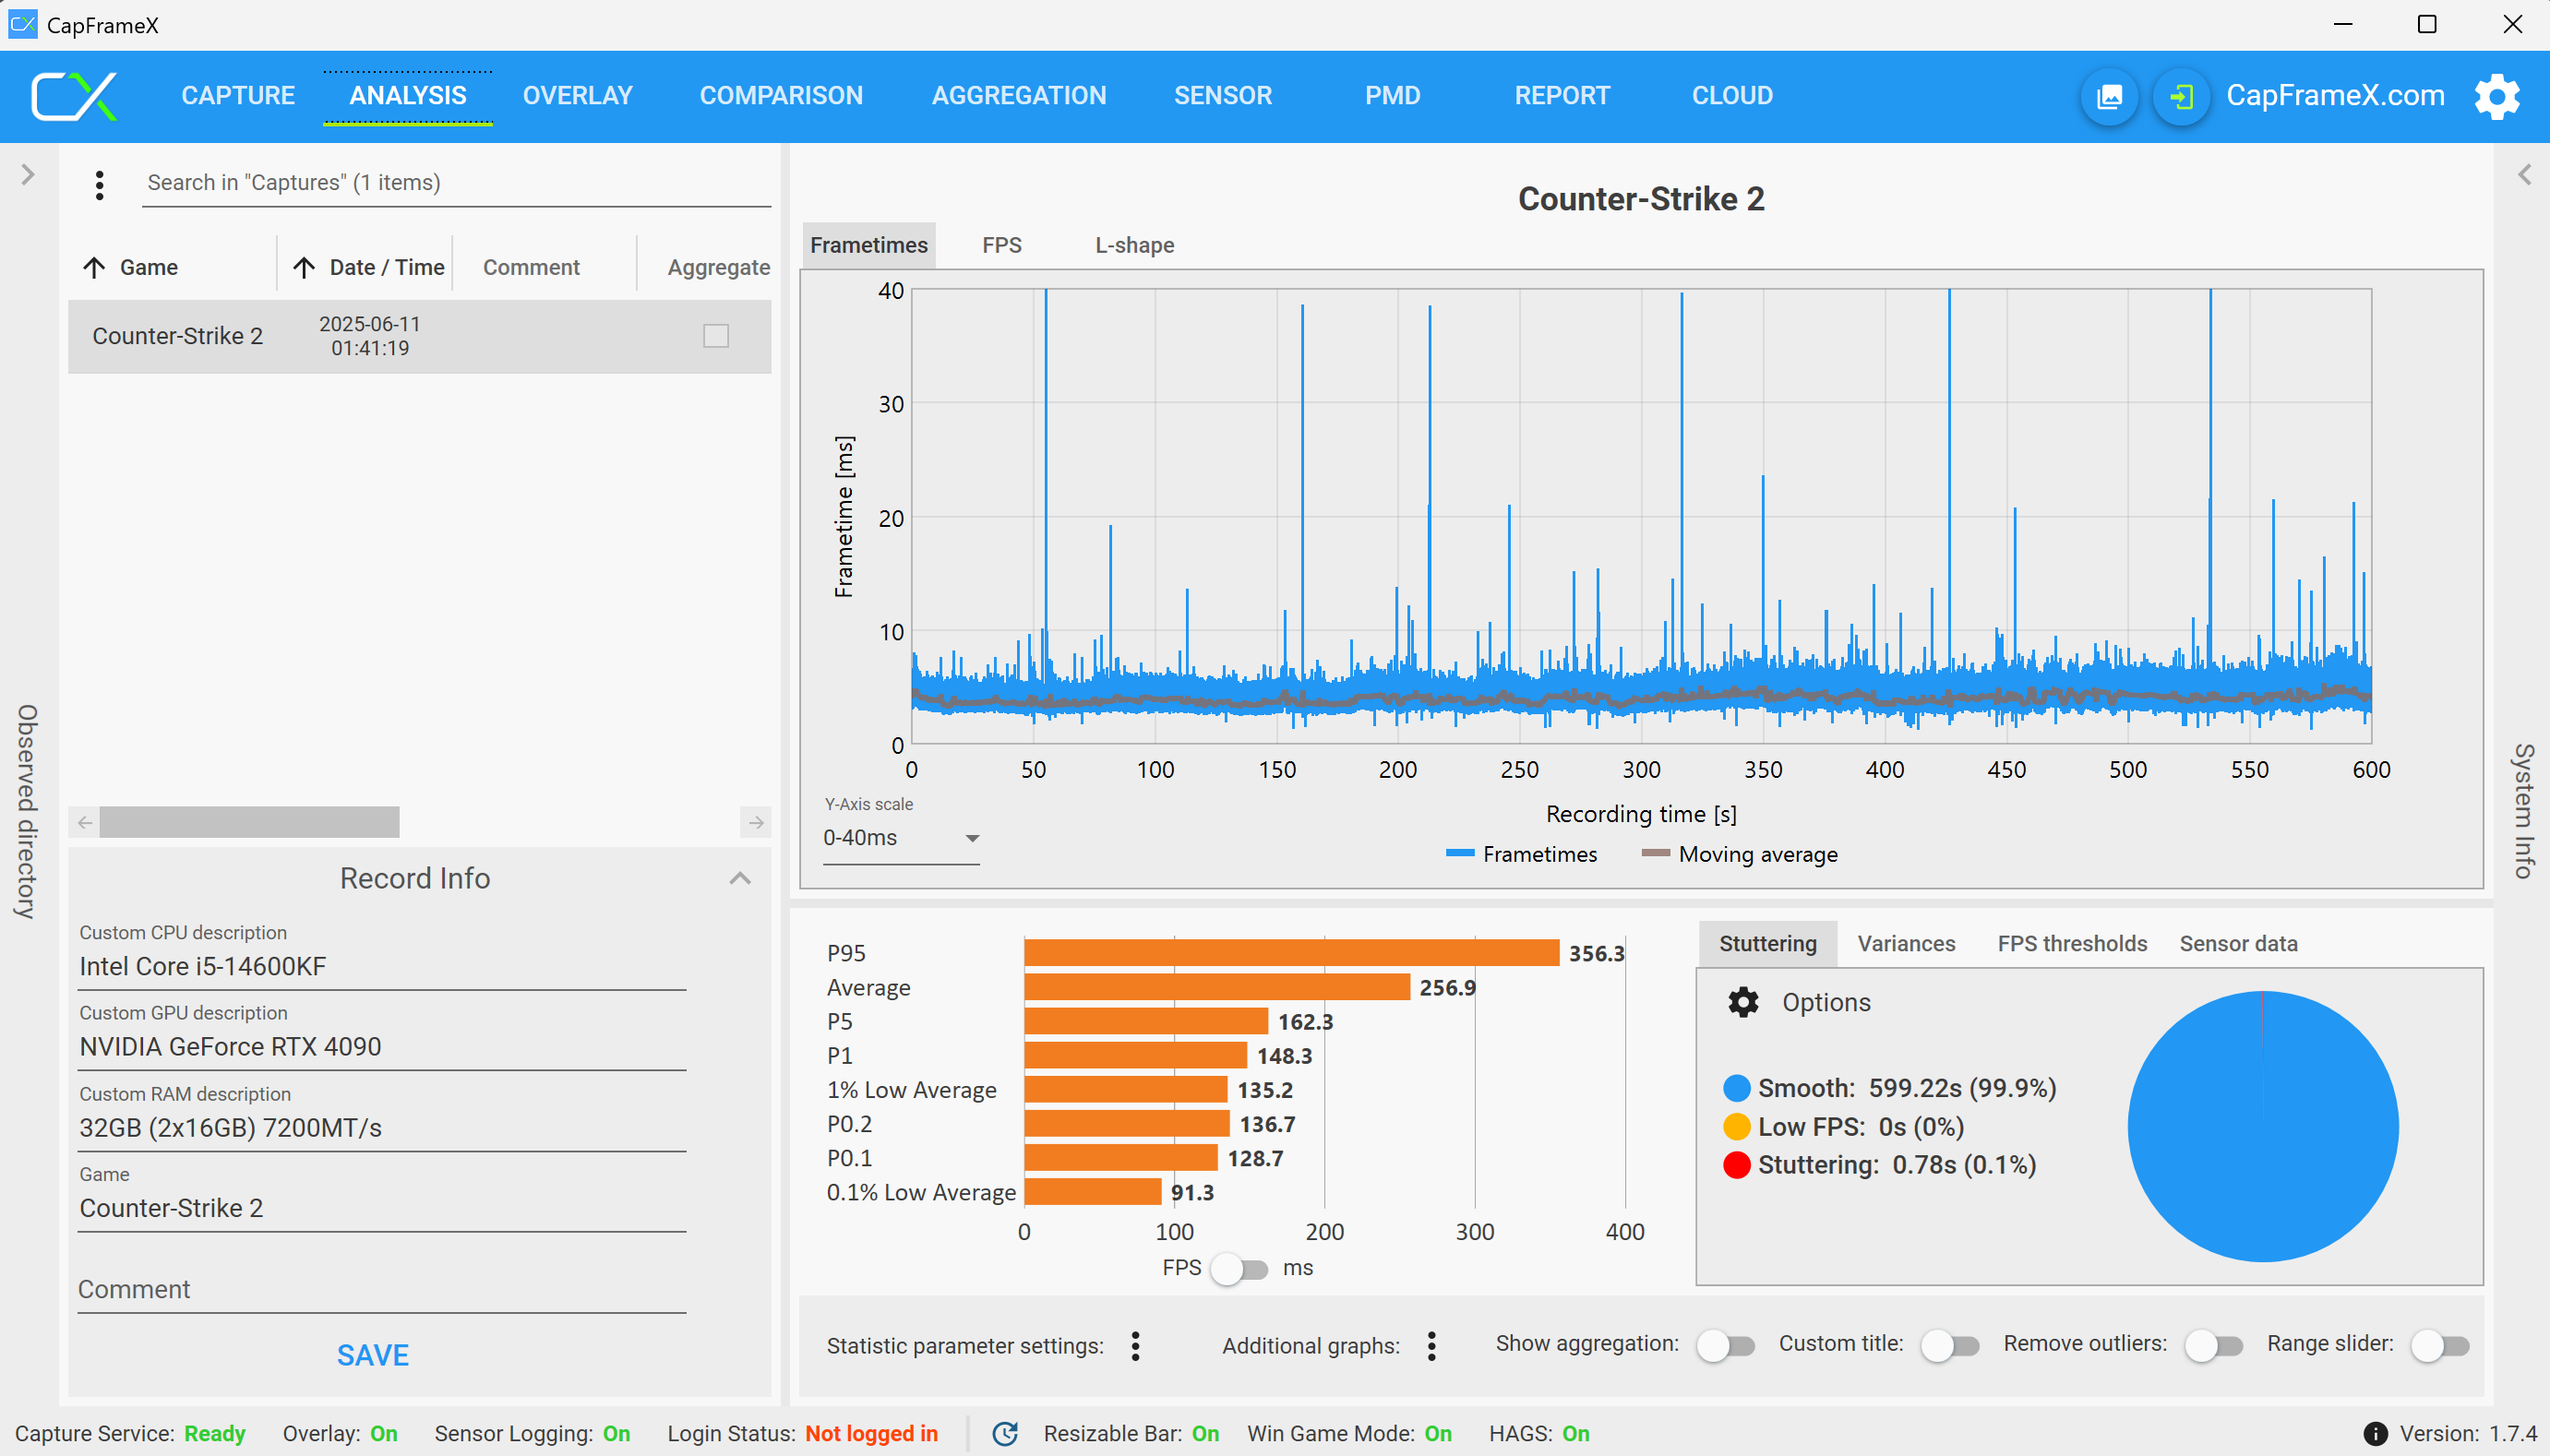The image size is (2550, 1456).
Task: Edit the Custom CPU description field
Action: coord(382,966)
